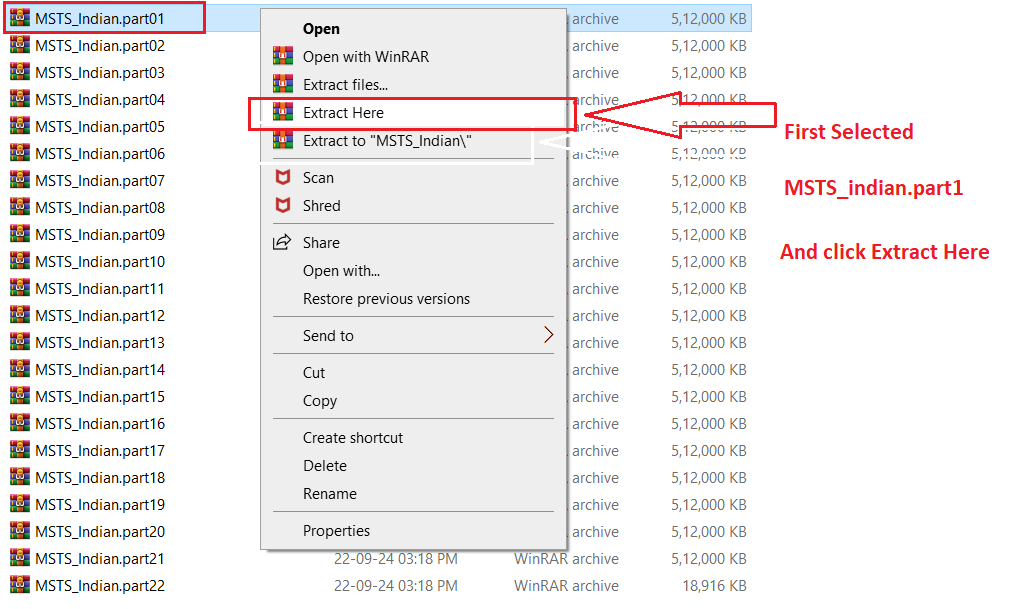The image size is (1022, 609).
Task: Click the McAfee Scan icon in context menu
Action: pyautogui.click(x=283, y=177)
